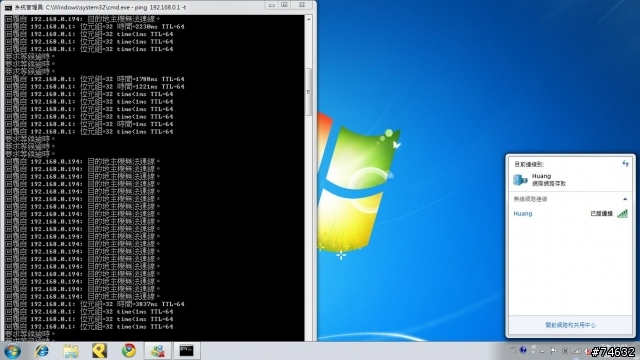
Task: Minimize the cmd.exe ping window
Action: pos(271,5)
